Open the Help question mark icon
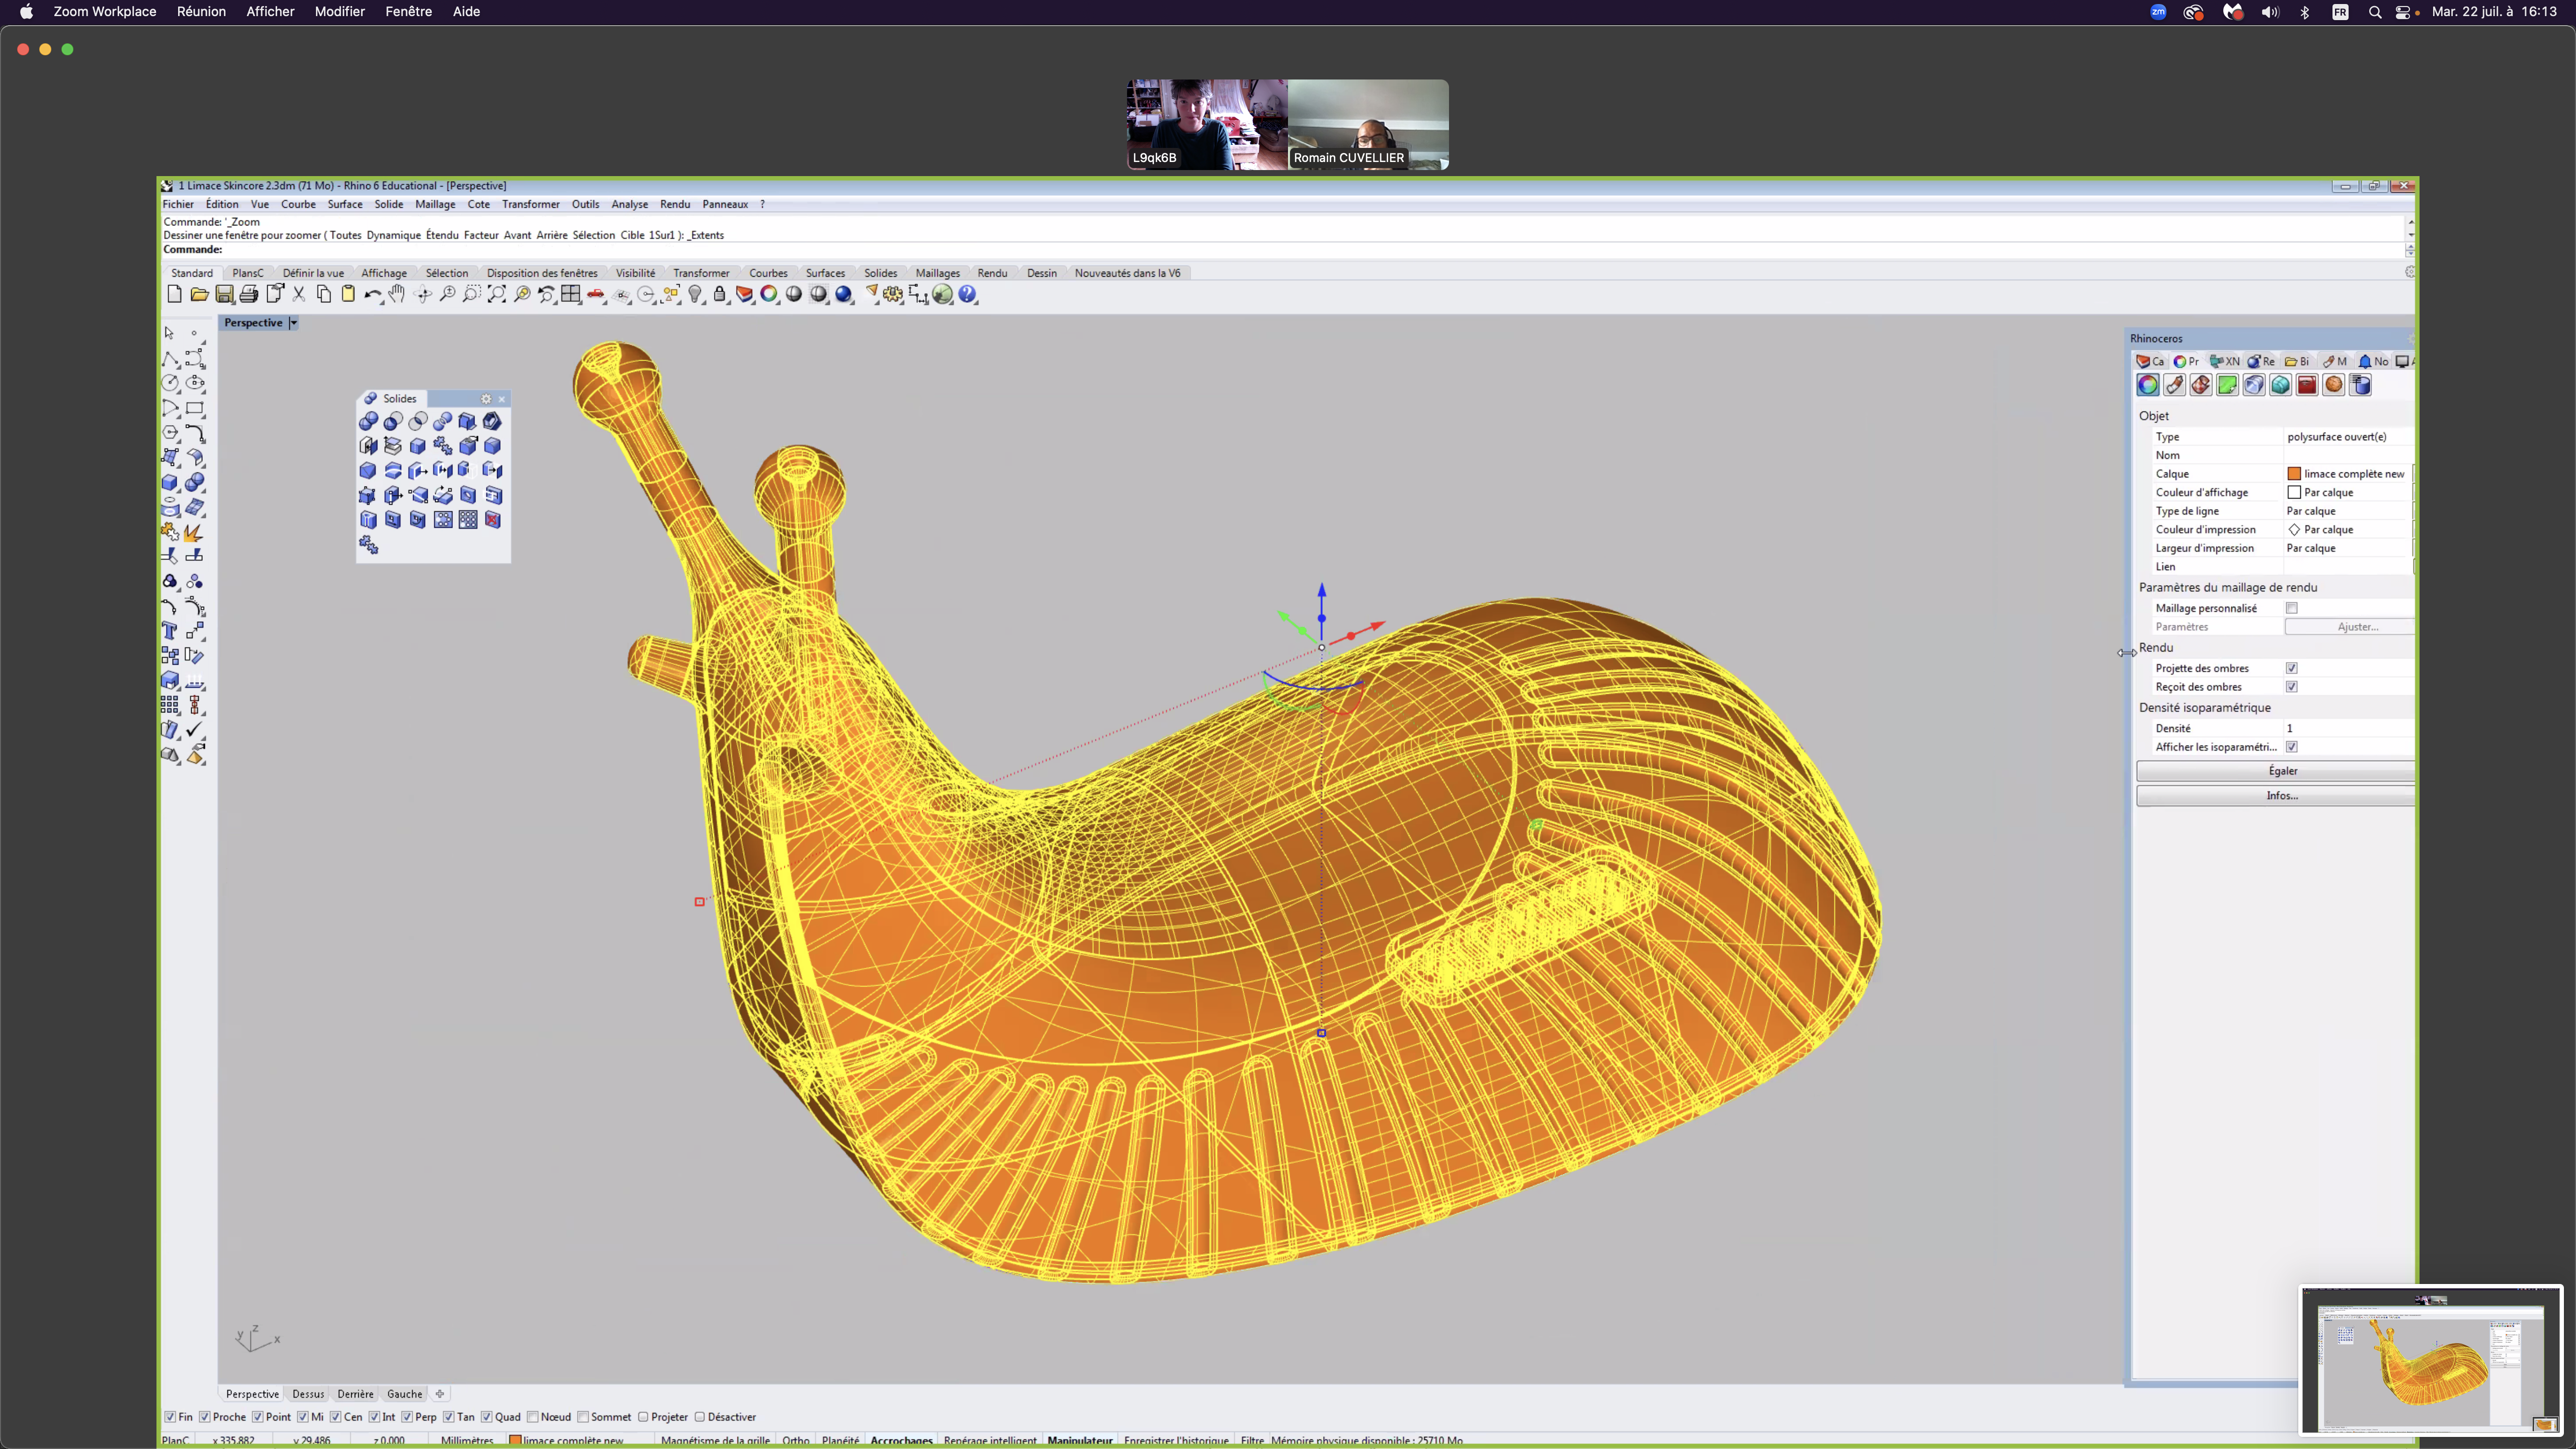 coord(967,294)
